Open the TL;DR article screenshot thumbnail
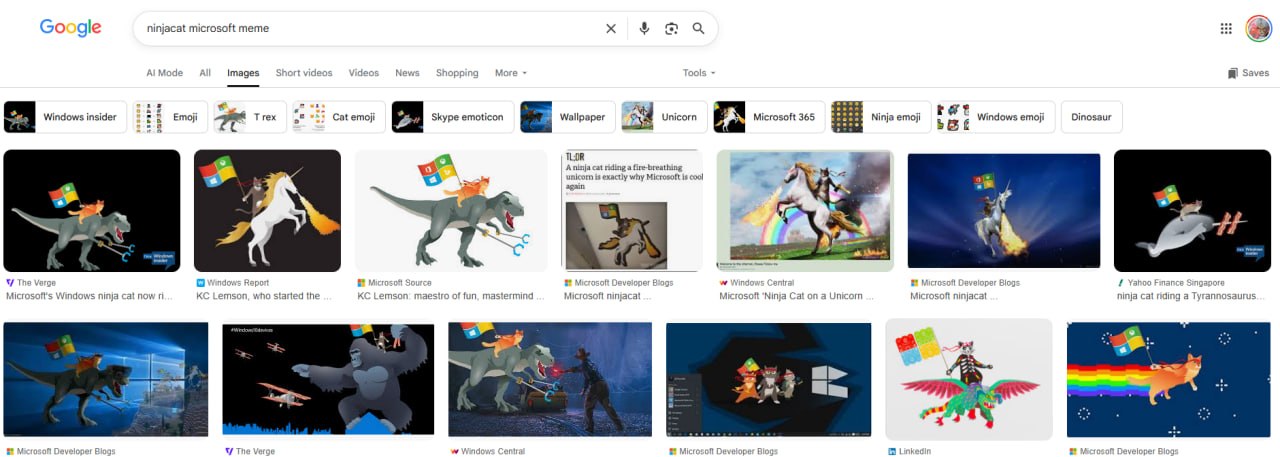1280x457 pixels. coord(632,211)
